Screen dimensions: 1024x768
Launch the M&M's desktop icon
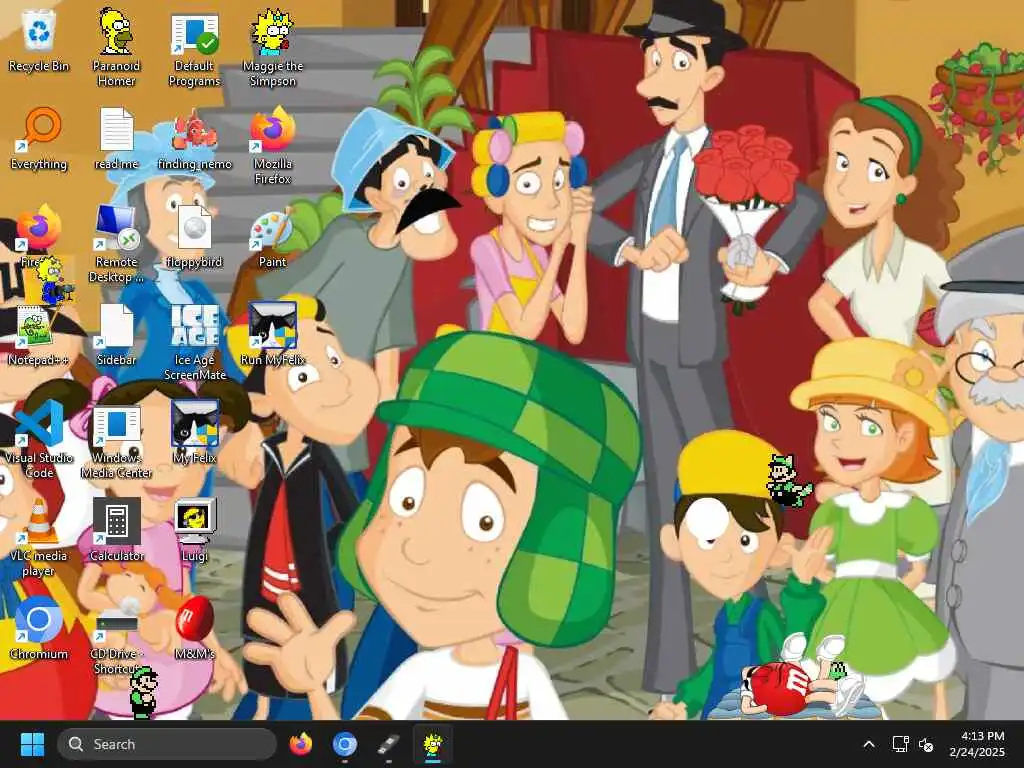coord(195,628)
